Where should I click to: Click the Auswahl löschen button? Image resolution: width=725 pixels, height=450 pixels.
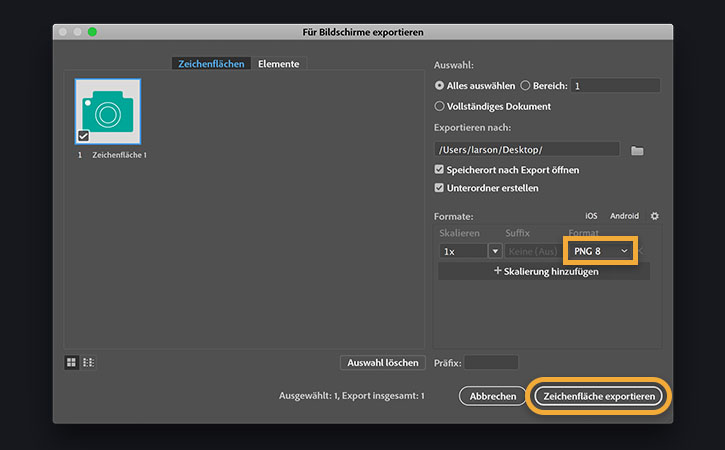point(383,362)
